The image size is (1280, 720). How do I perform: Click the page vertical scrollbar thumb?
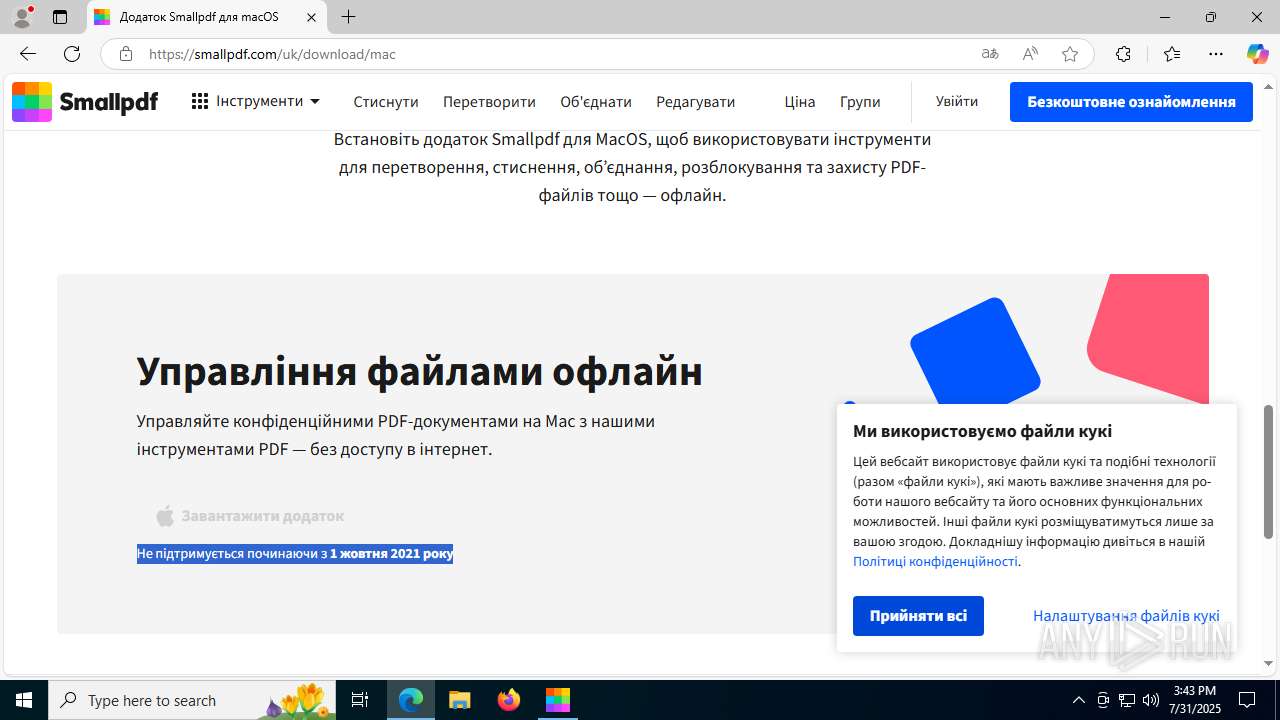click(1269, 472)
